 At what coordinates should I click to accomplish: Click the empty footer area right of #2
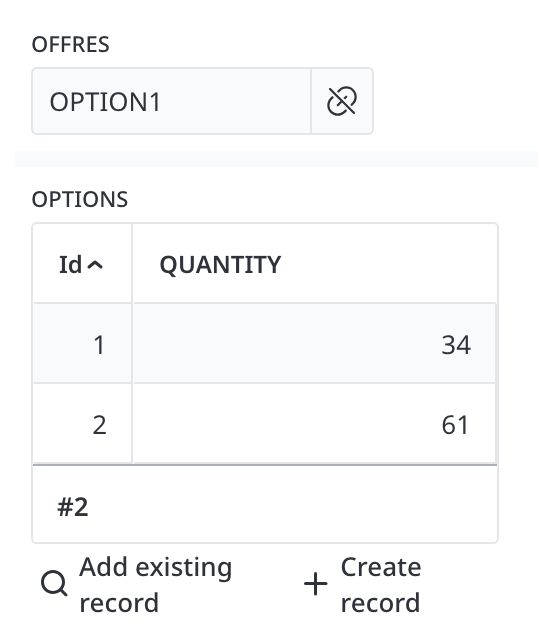coord(293,505)
